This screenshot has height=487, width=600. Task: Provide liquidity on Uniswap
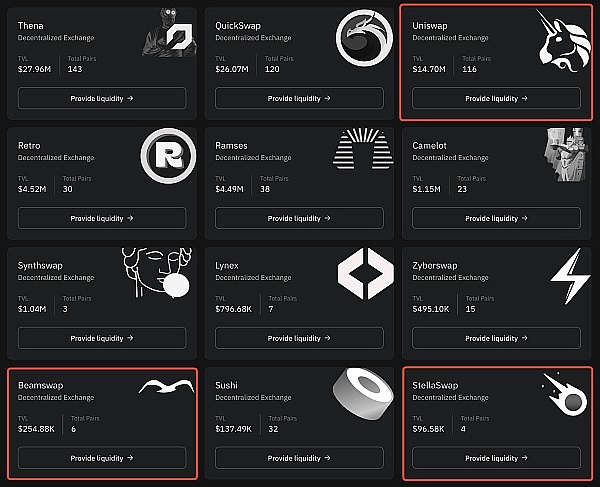(x=496, y=98)
